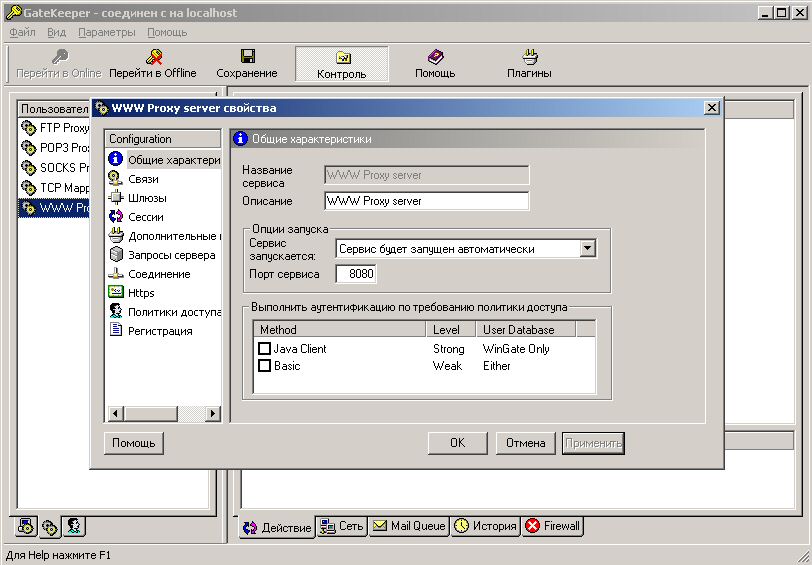The height and width of the screenshot is (565, 812).
Task: Open the Контроль toolbar button
Action: [x=342, y=64]
